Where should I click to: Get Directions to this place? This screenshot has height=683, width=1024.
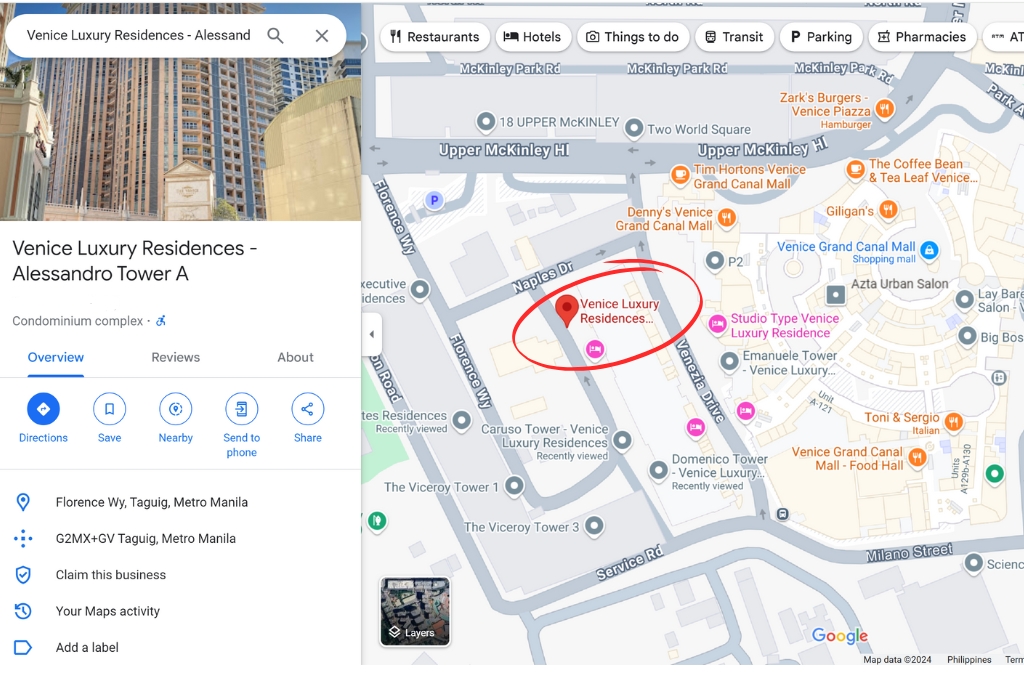[43, 418]
